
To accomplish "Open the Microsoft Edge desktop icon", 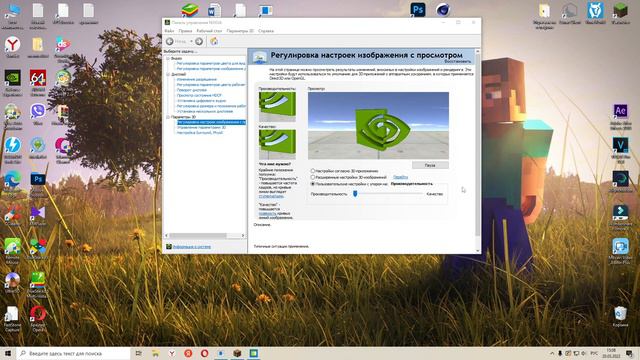I will click(13, 179).
